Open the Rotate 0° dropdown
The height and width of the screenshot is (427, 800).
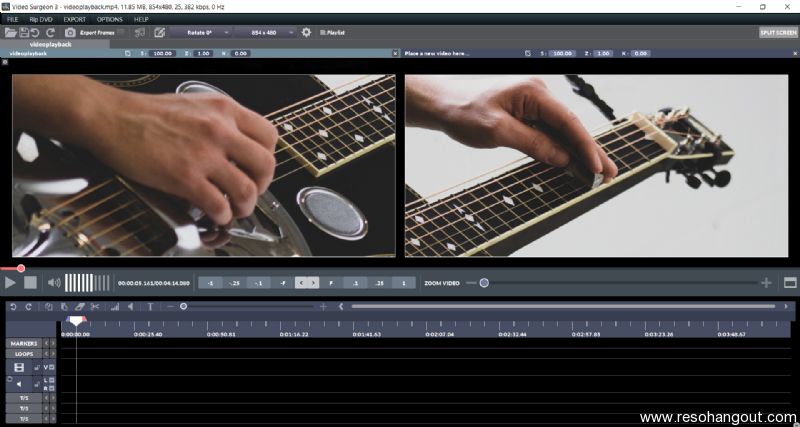[x=201, y=33]
